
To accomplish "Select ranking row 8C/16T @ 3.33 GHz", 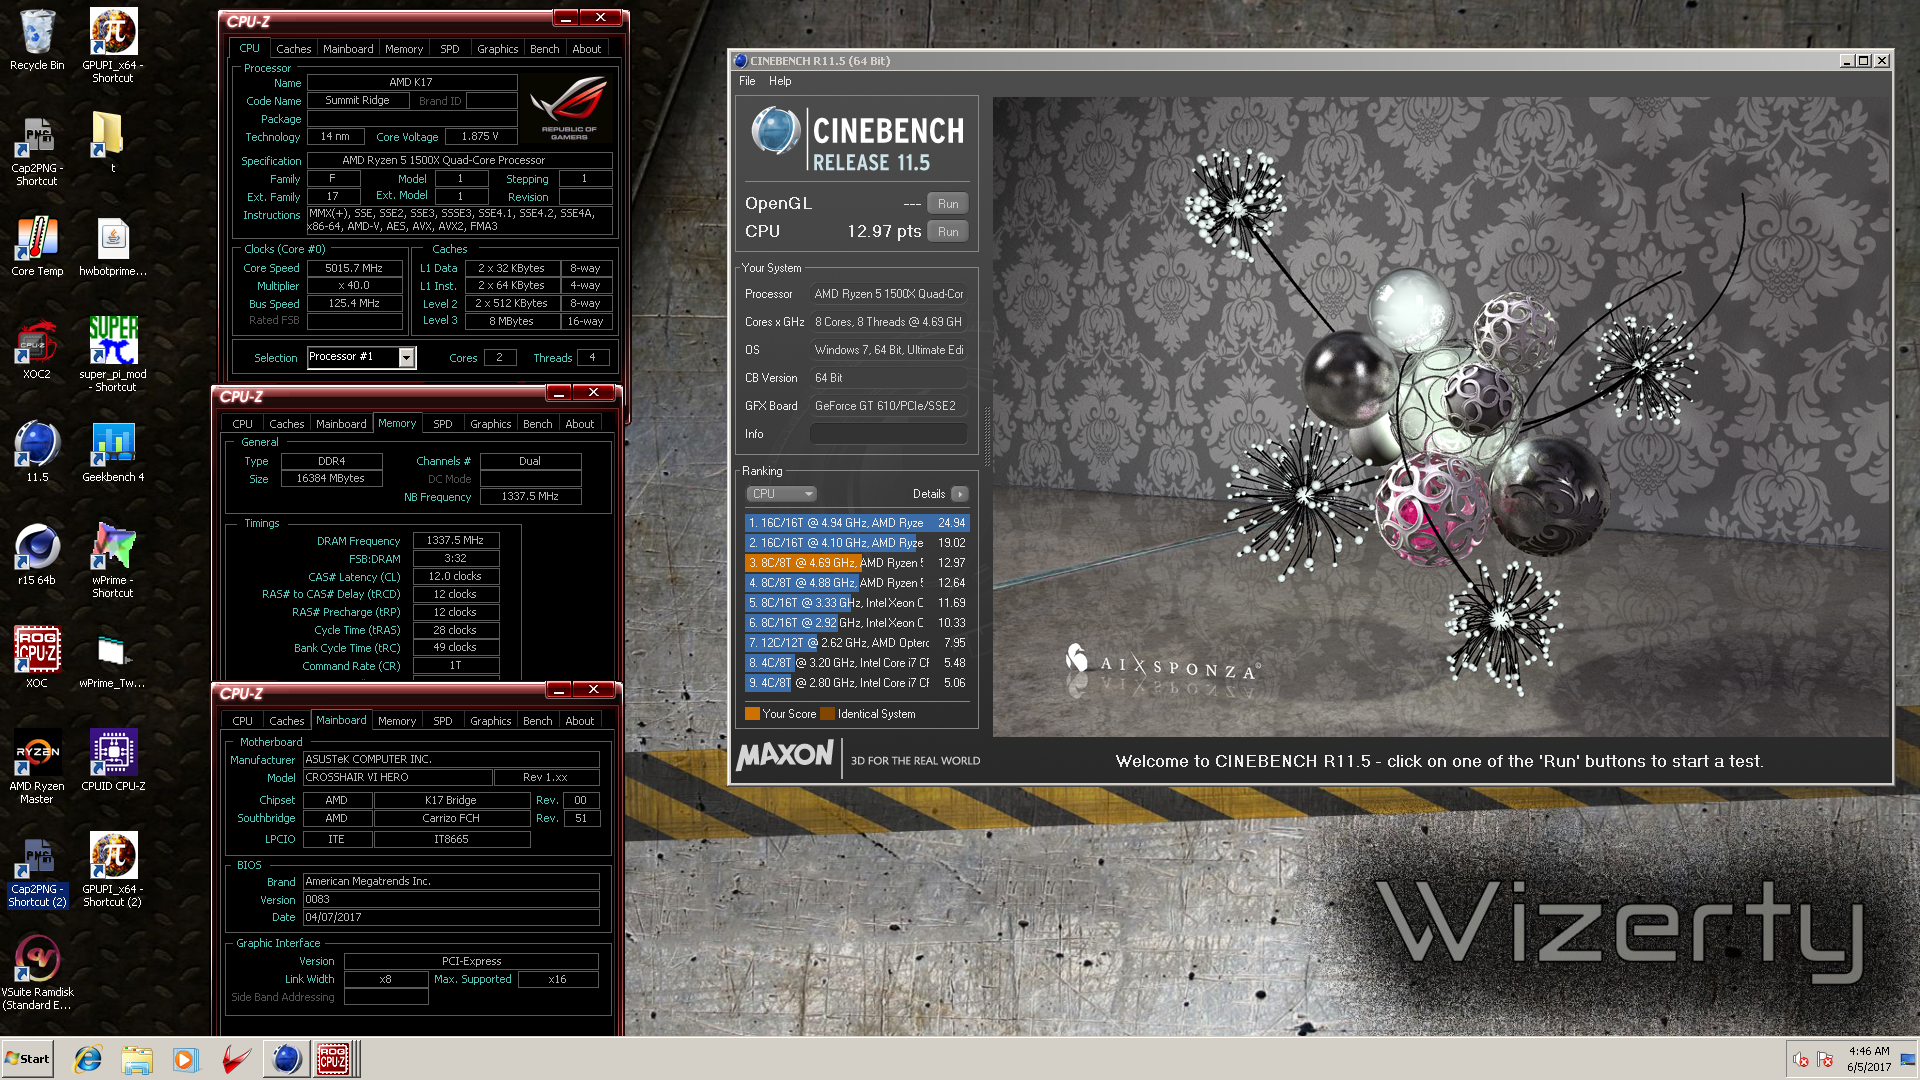I will pyautogui.click(x=857, y=603).
